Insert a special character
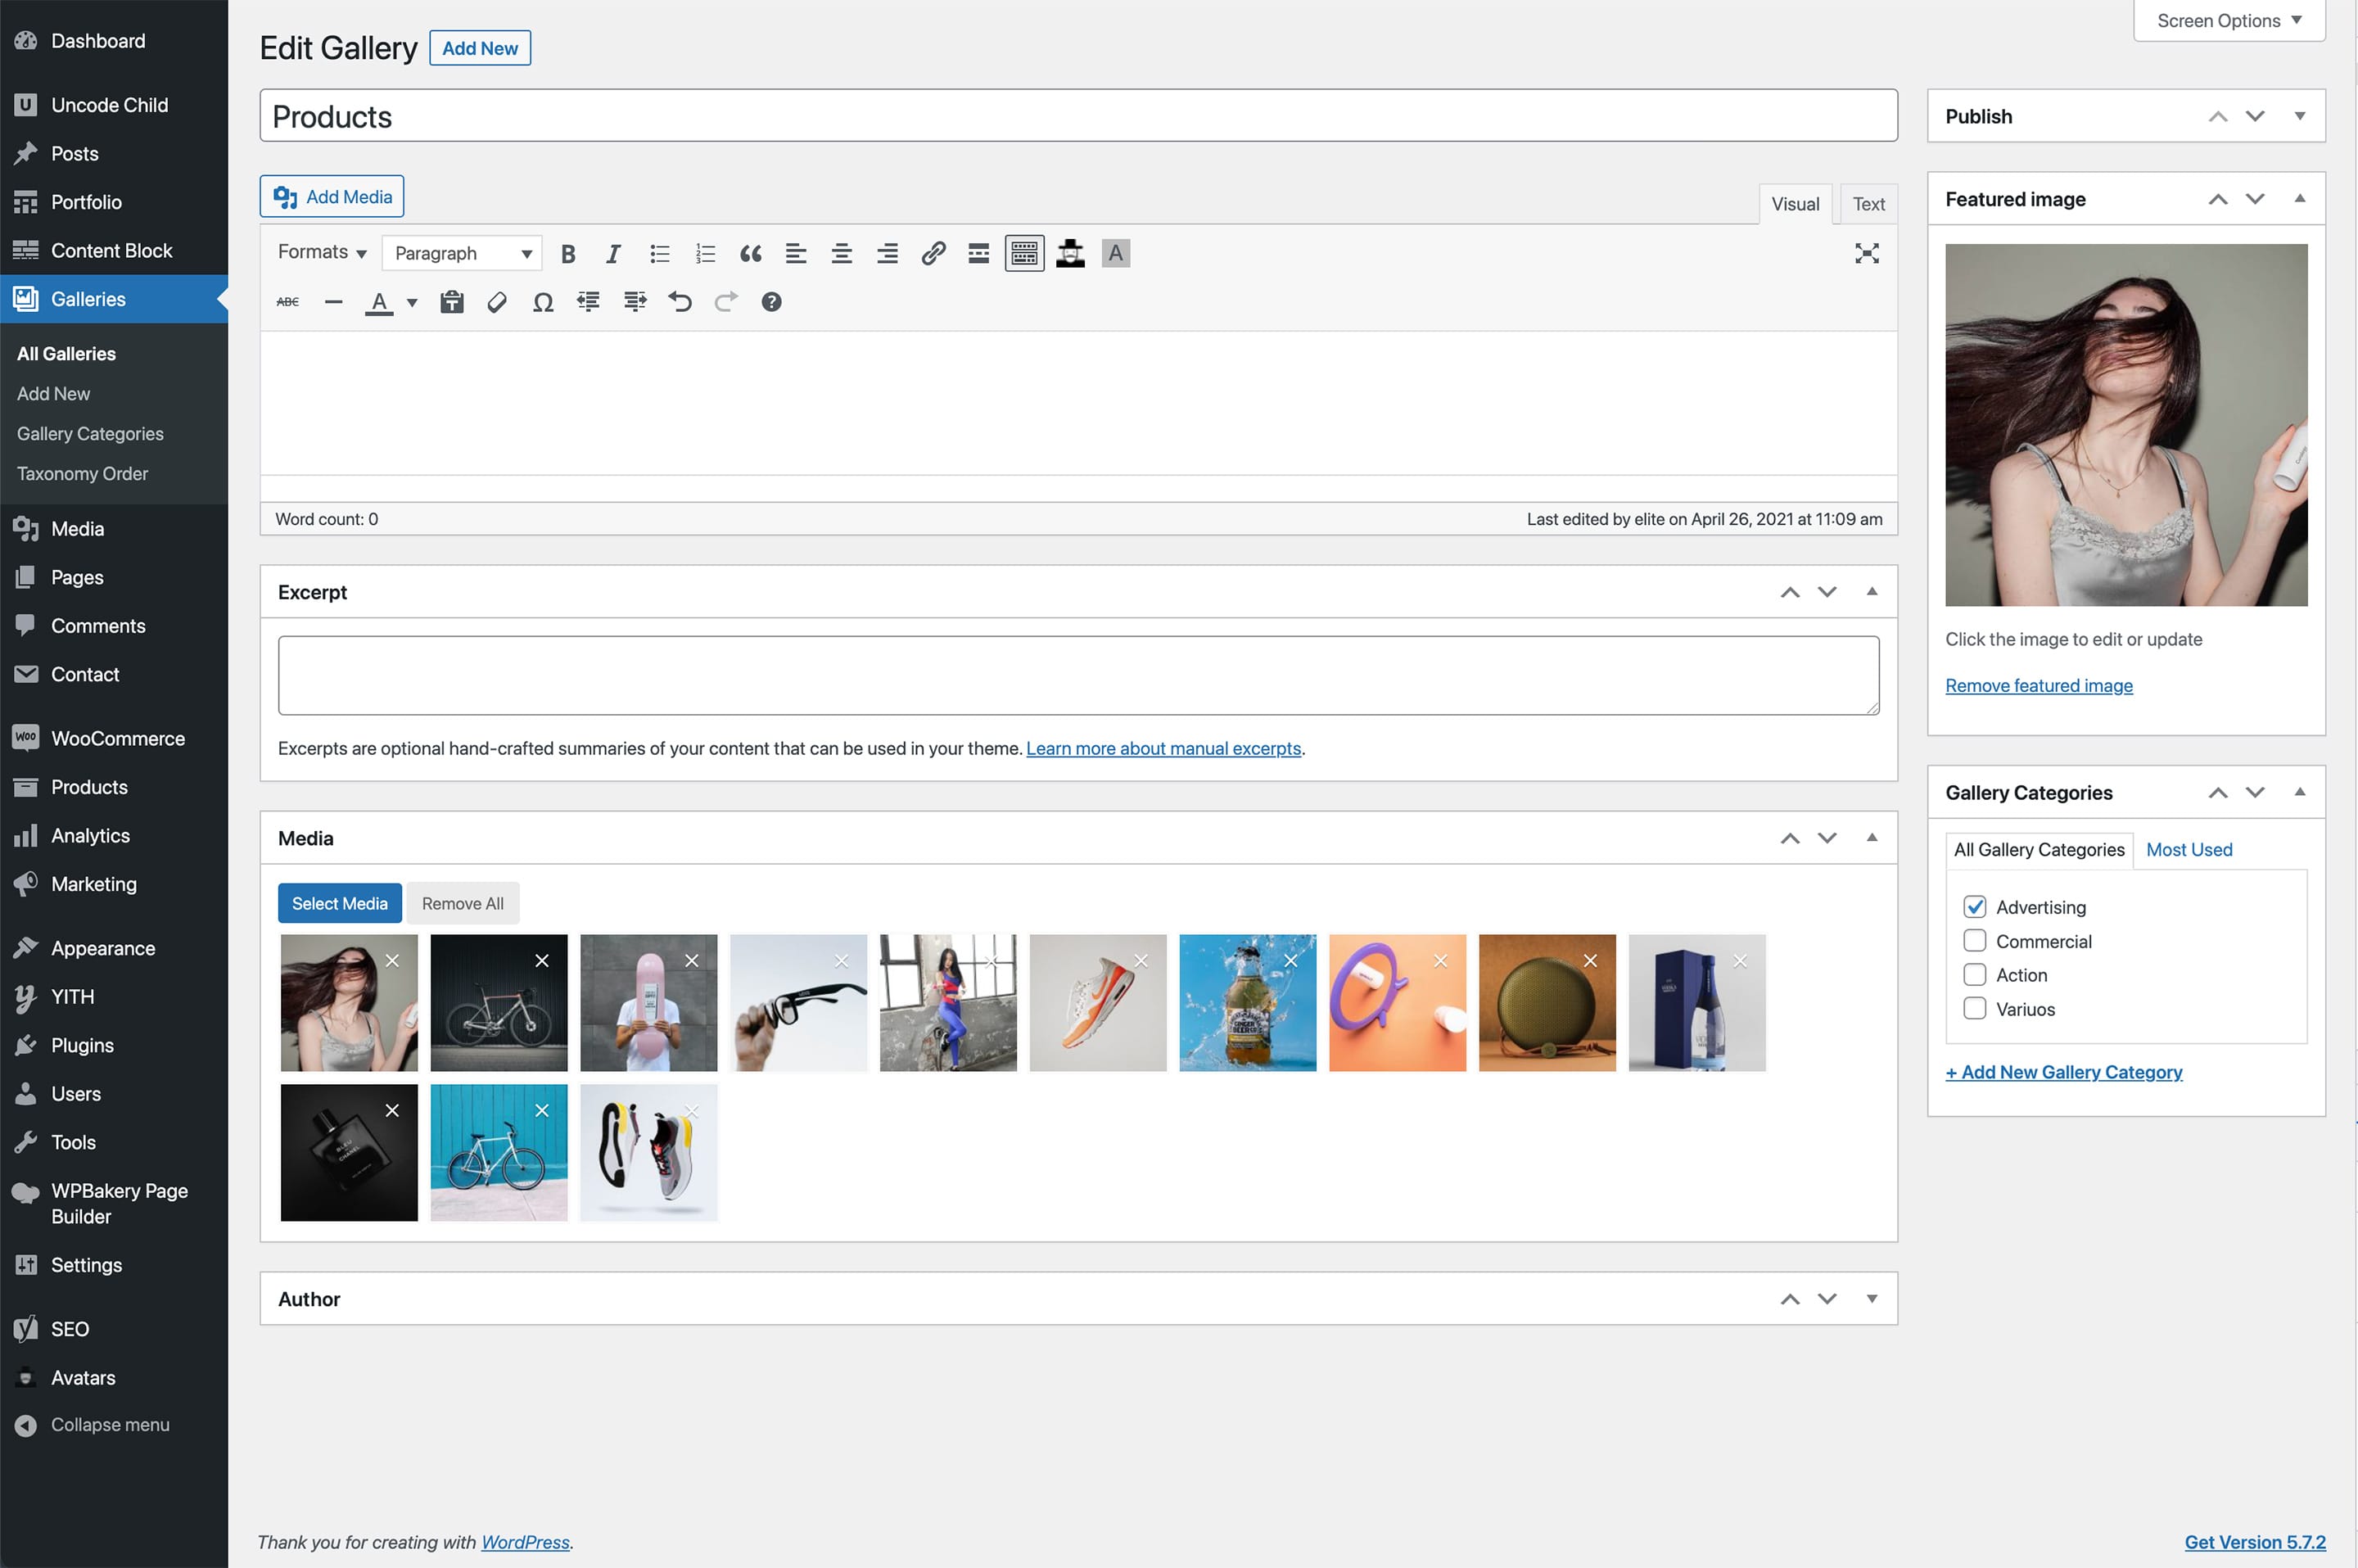 coord(542,301)
